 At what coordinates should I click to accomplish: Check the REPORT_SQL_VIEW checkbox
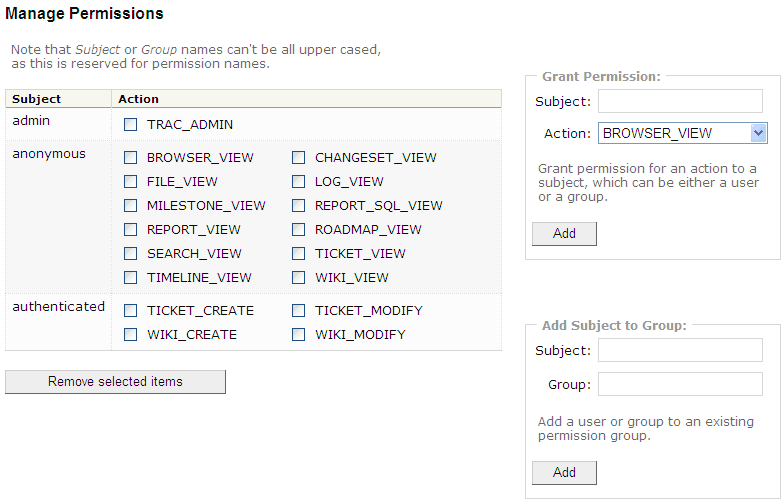tap(299, 205)
